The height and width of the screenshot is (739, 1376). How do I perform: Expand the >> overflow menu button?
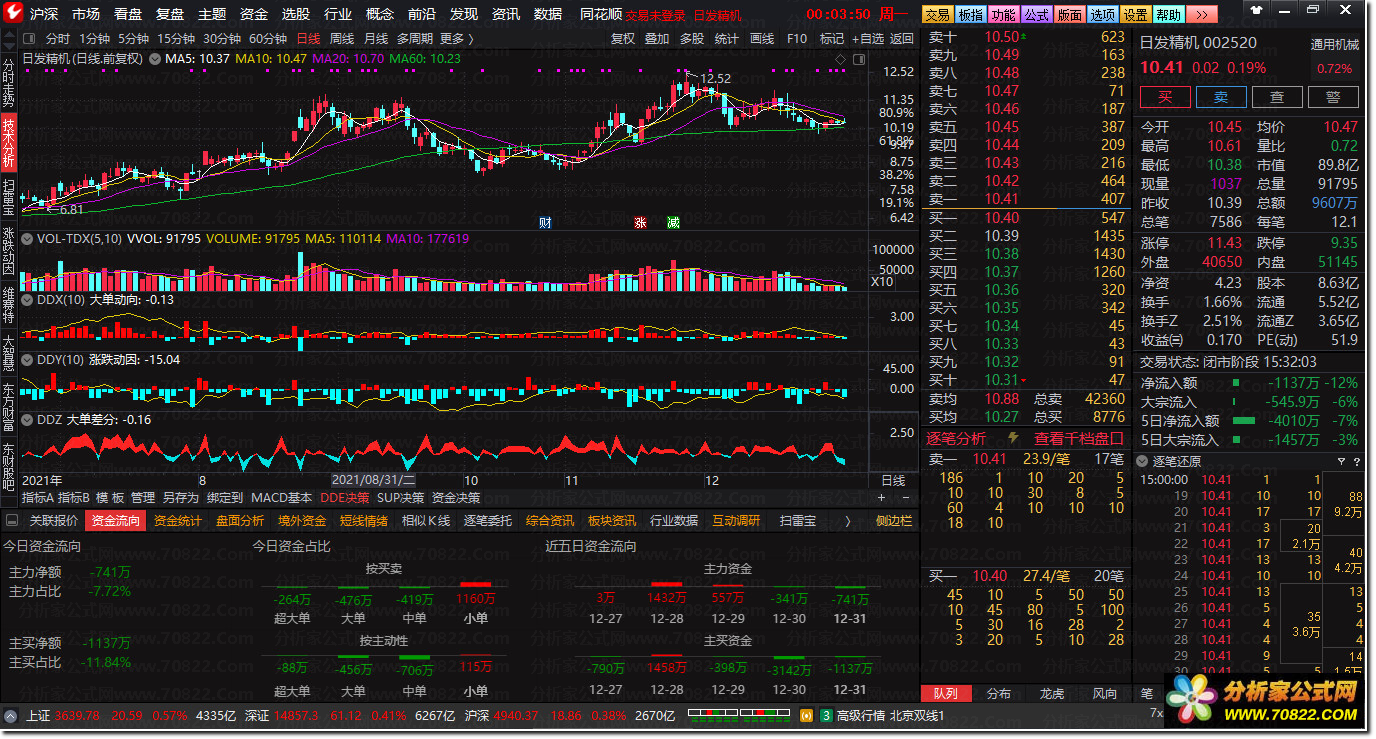(x=1202, y=15)
